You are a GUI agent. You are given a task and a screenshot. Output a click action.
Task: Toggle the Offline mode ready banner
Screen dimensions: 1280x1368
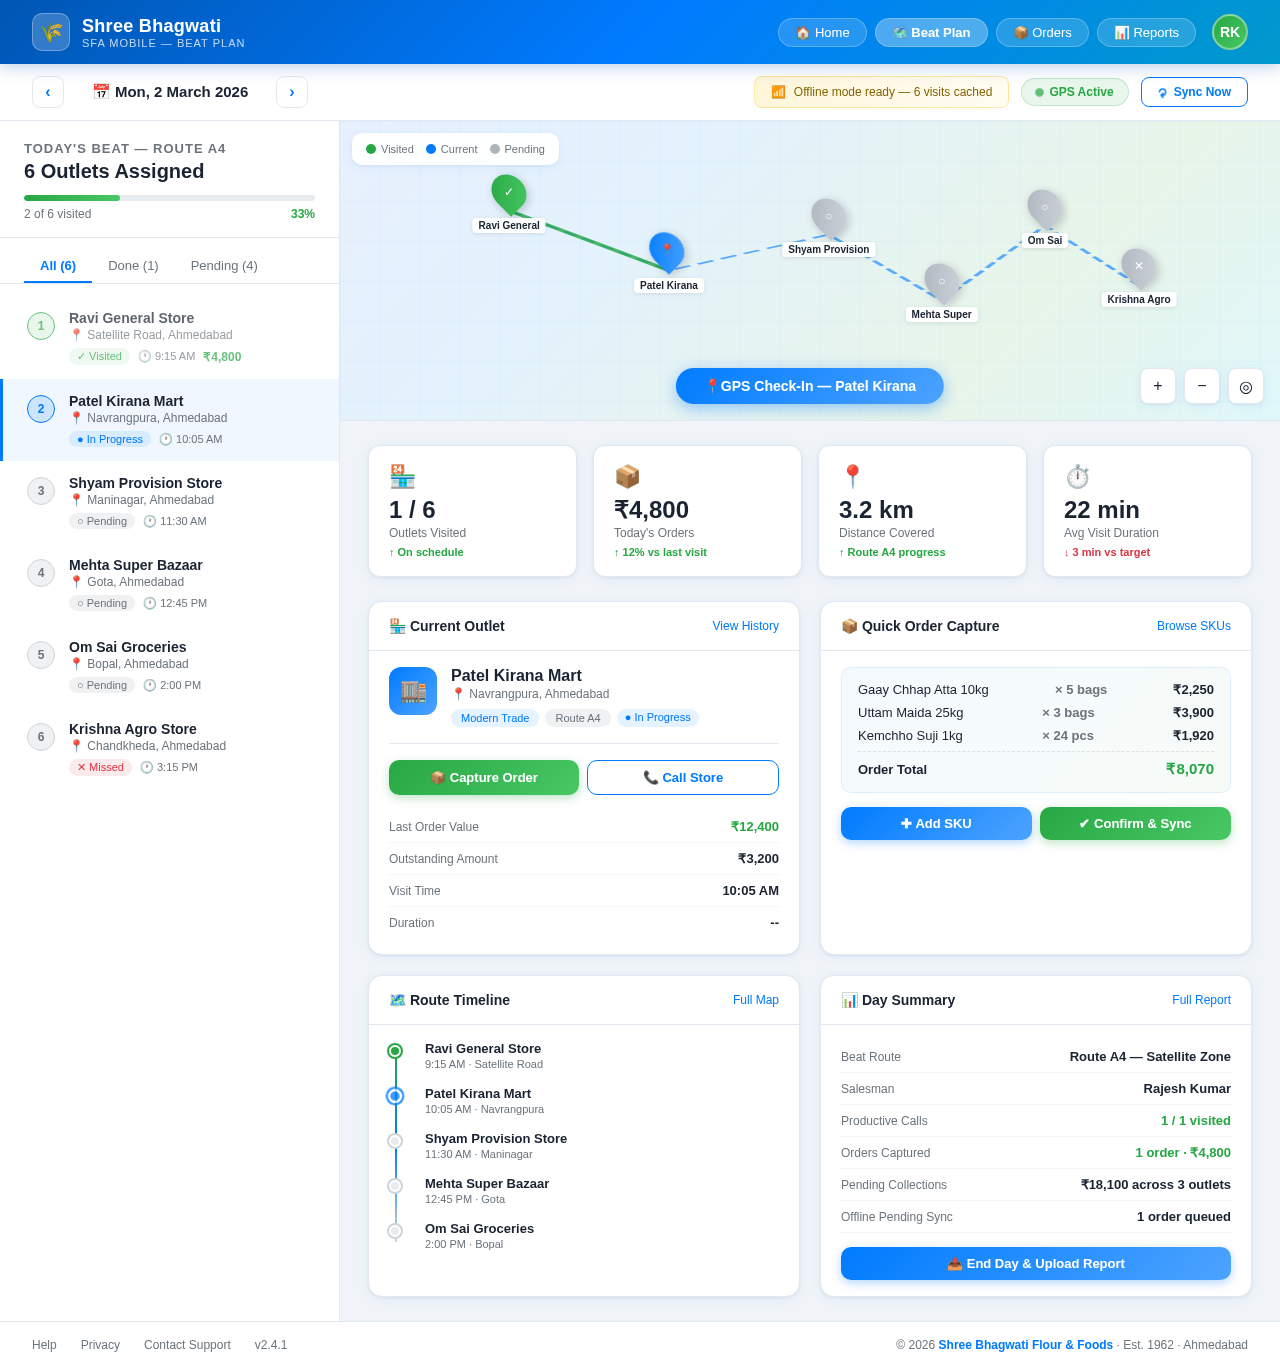coord(881,92)
